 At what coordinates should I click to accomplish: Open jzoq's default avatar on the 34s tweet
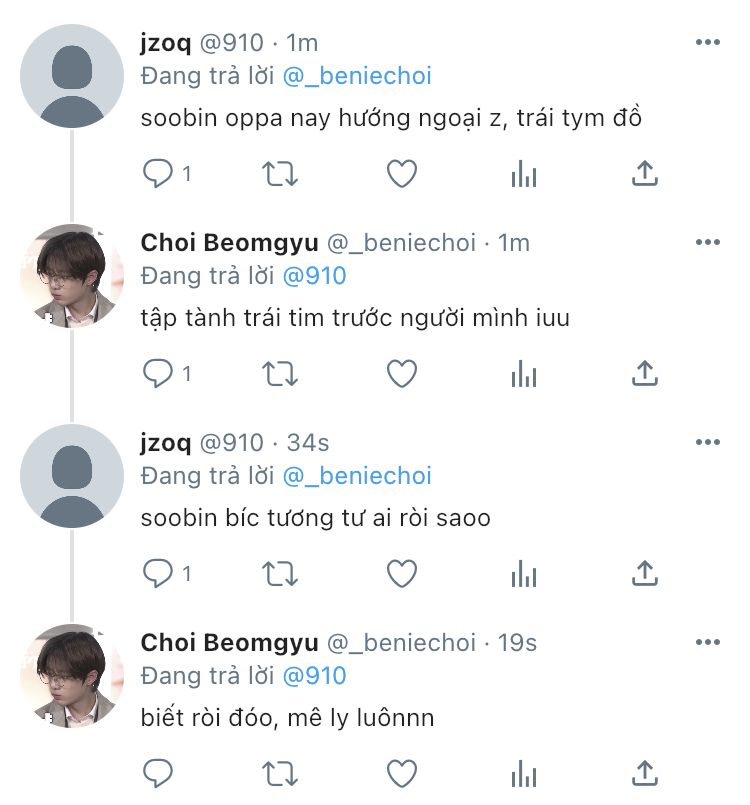(x=72, y=475)
